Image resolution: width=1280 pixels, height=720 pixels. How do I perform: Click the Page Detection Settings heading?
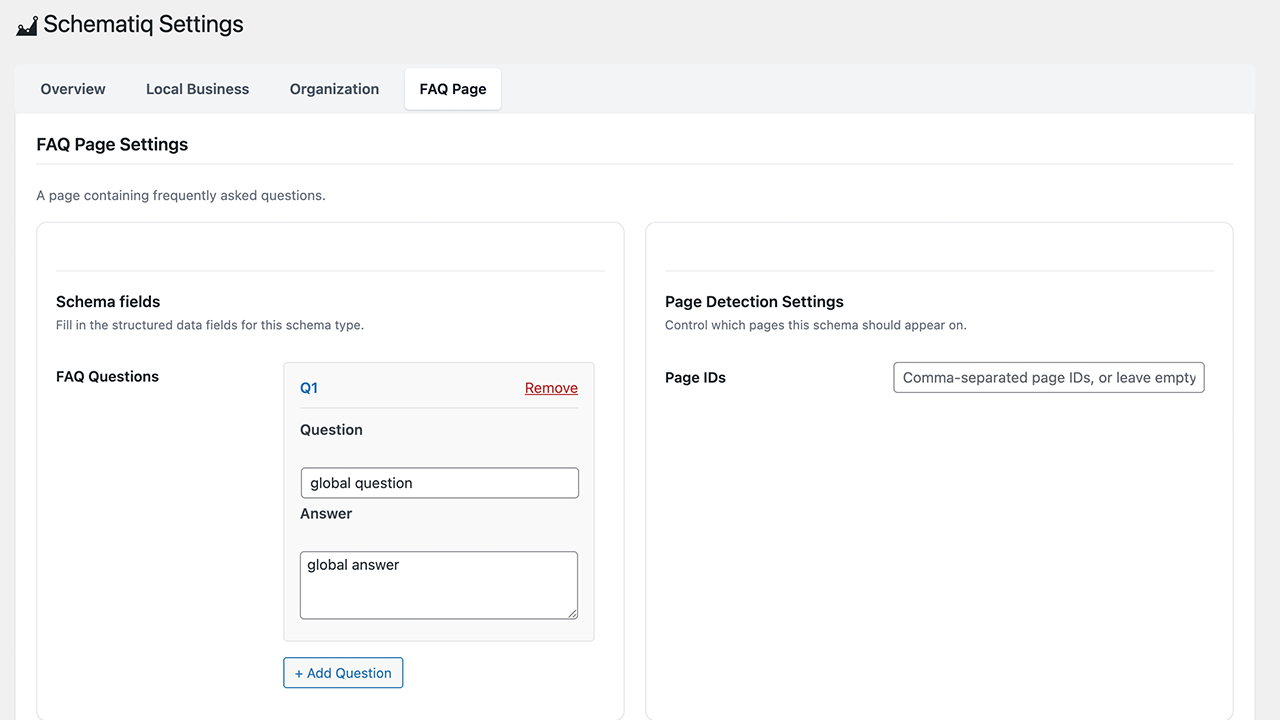pos(754,301)
